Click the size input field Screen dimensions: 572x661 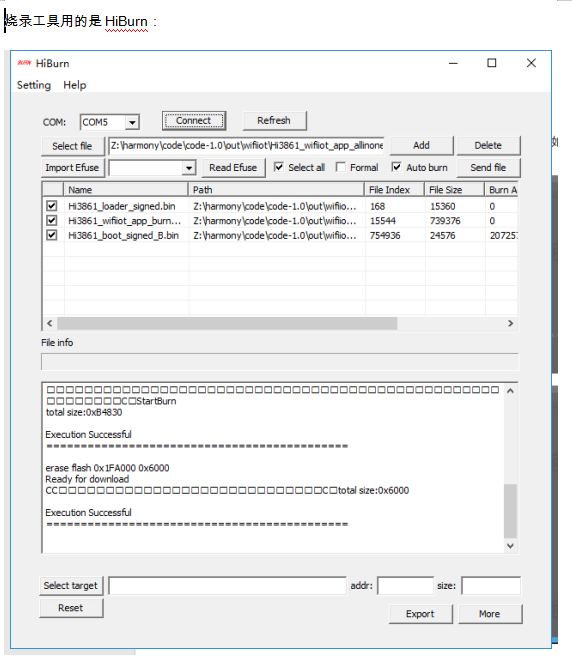[x=491, y=586]
